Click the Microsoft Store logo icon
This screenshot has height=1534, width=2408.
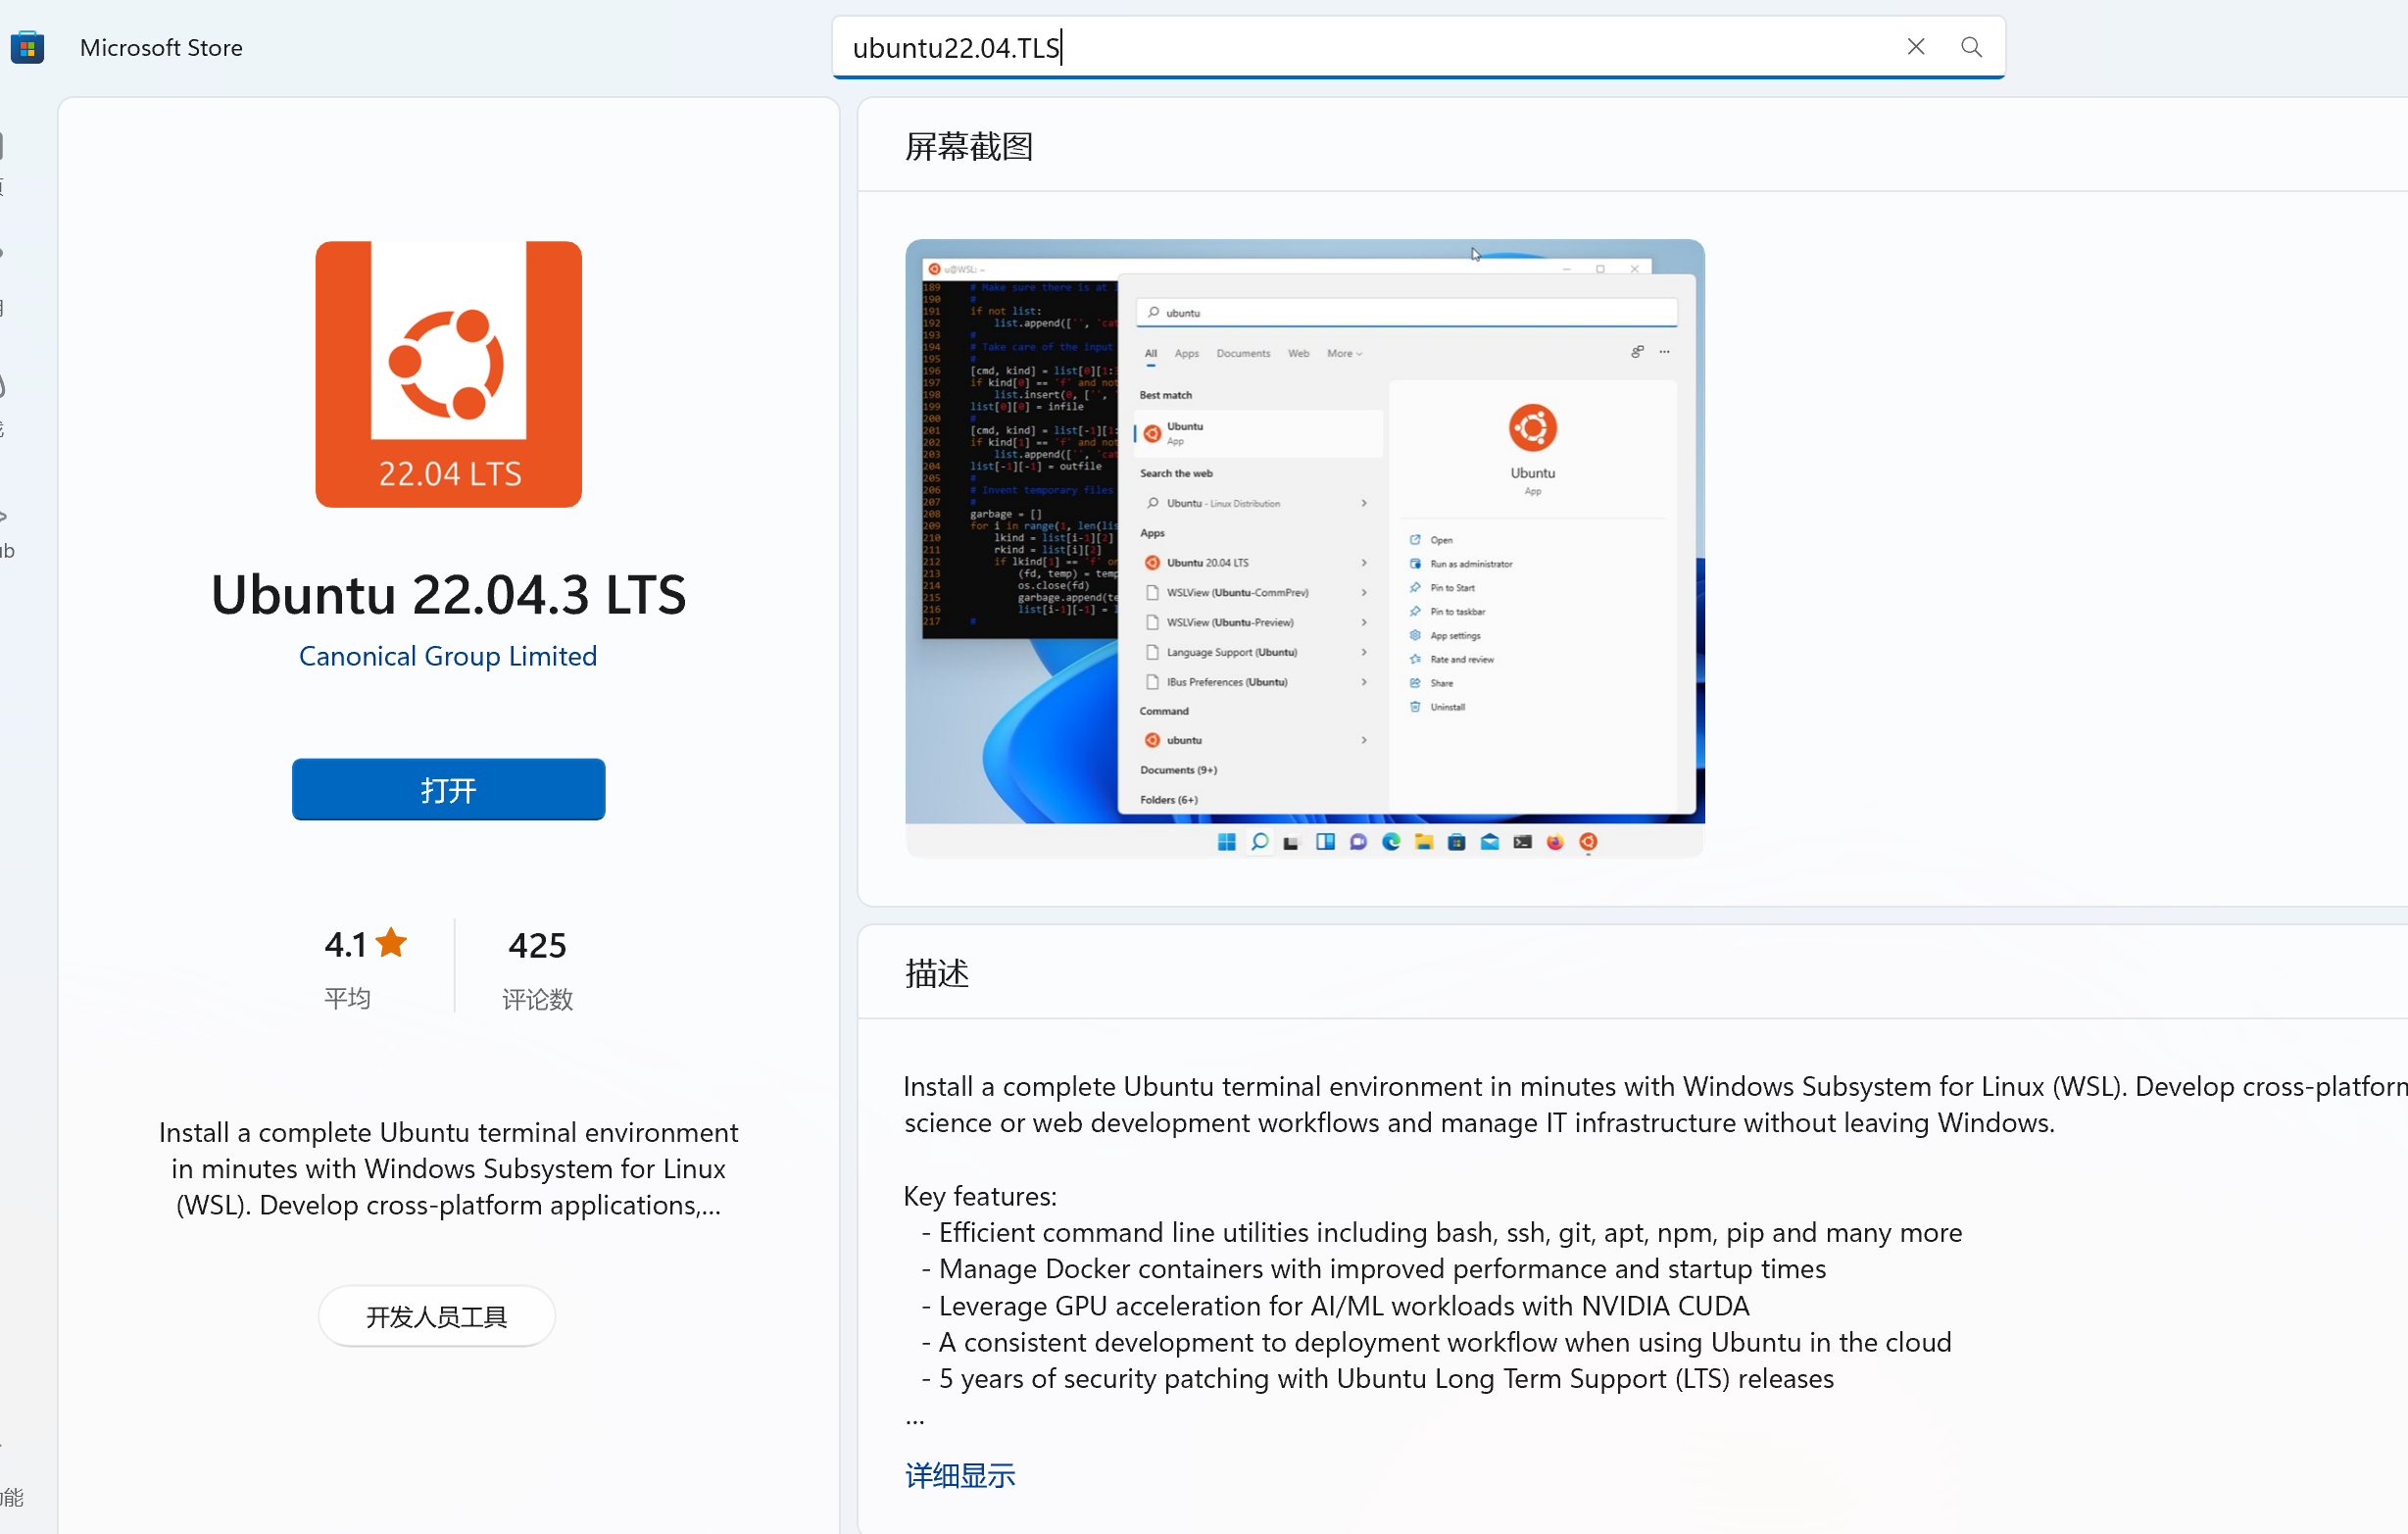click(27, 47)
